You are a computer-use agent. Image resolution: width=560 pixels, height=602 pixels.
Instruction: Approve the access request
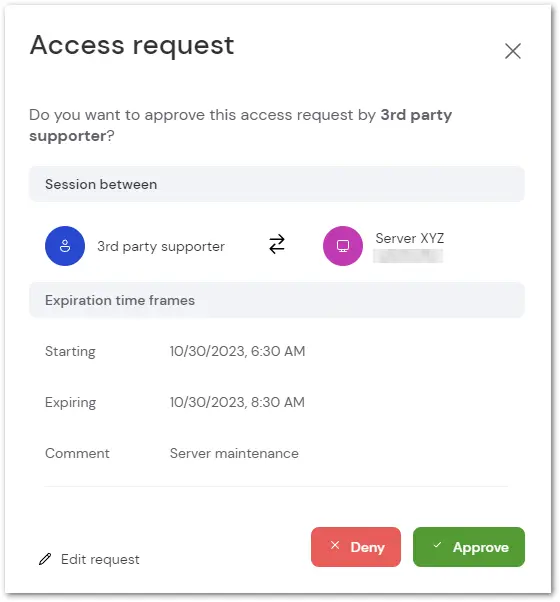(x=469, y=547)
